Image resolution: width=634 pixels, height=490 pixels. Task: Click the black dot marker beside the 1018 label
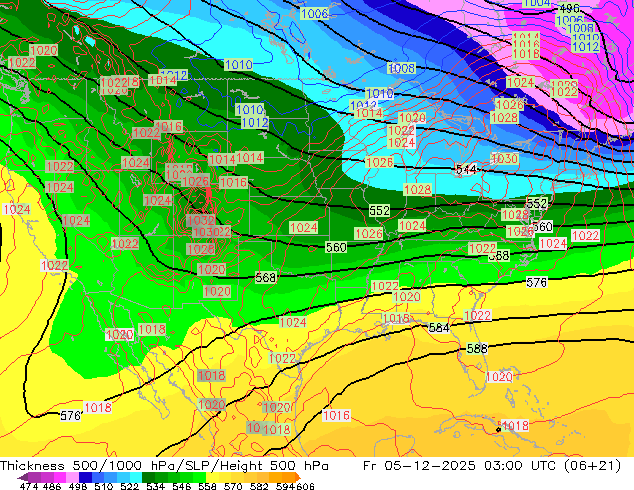click(498, 429)
